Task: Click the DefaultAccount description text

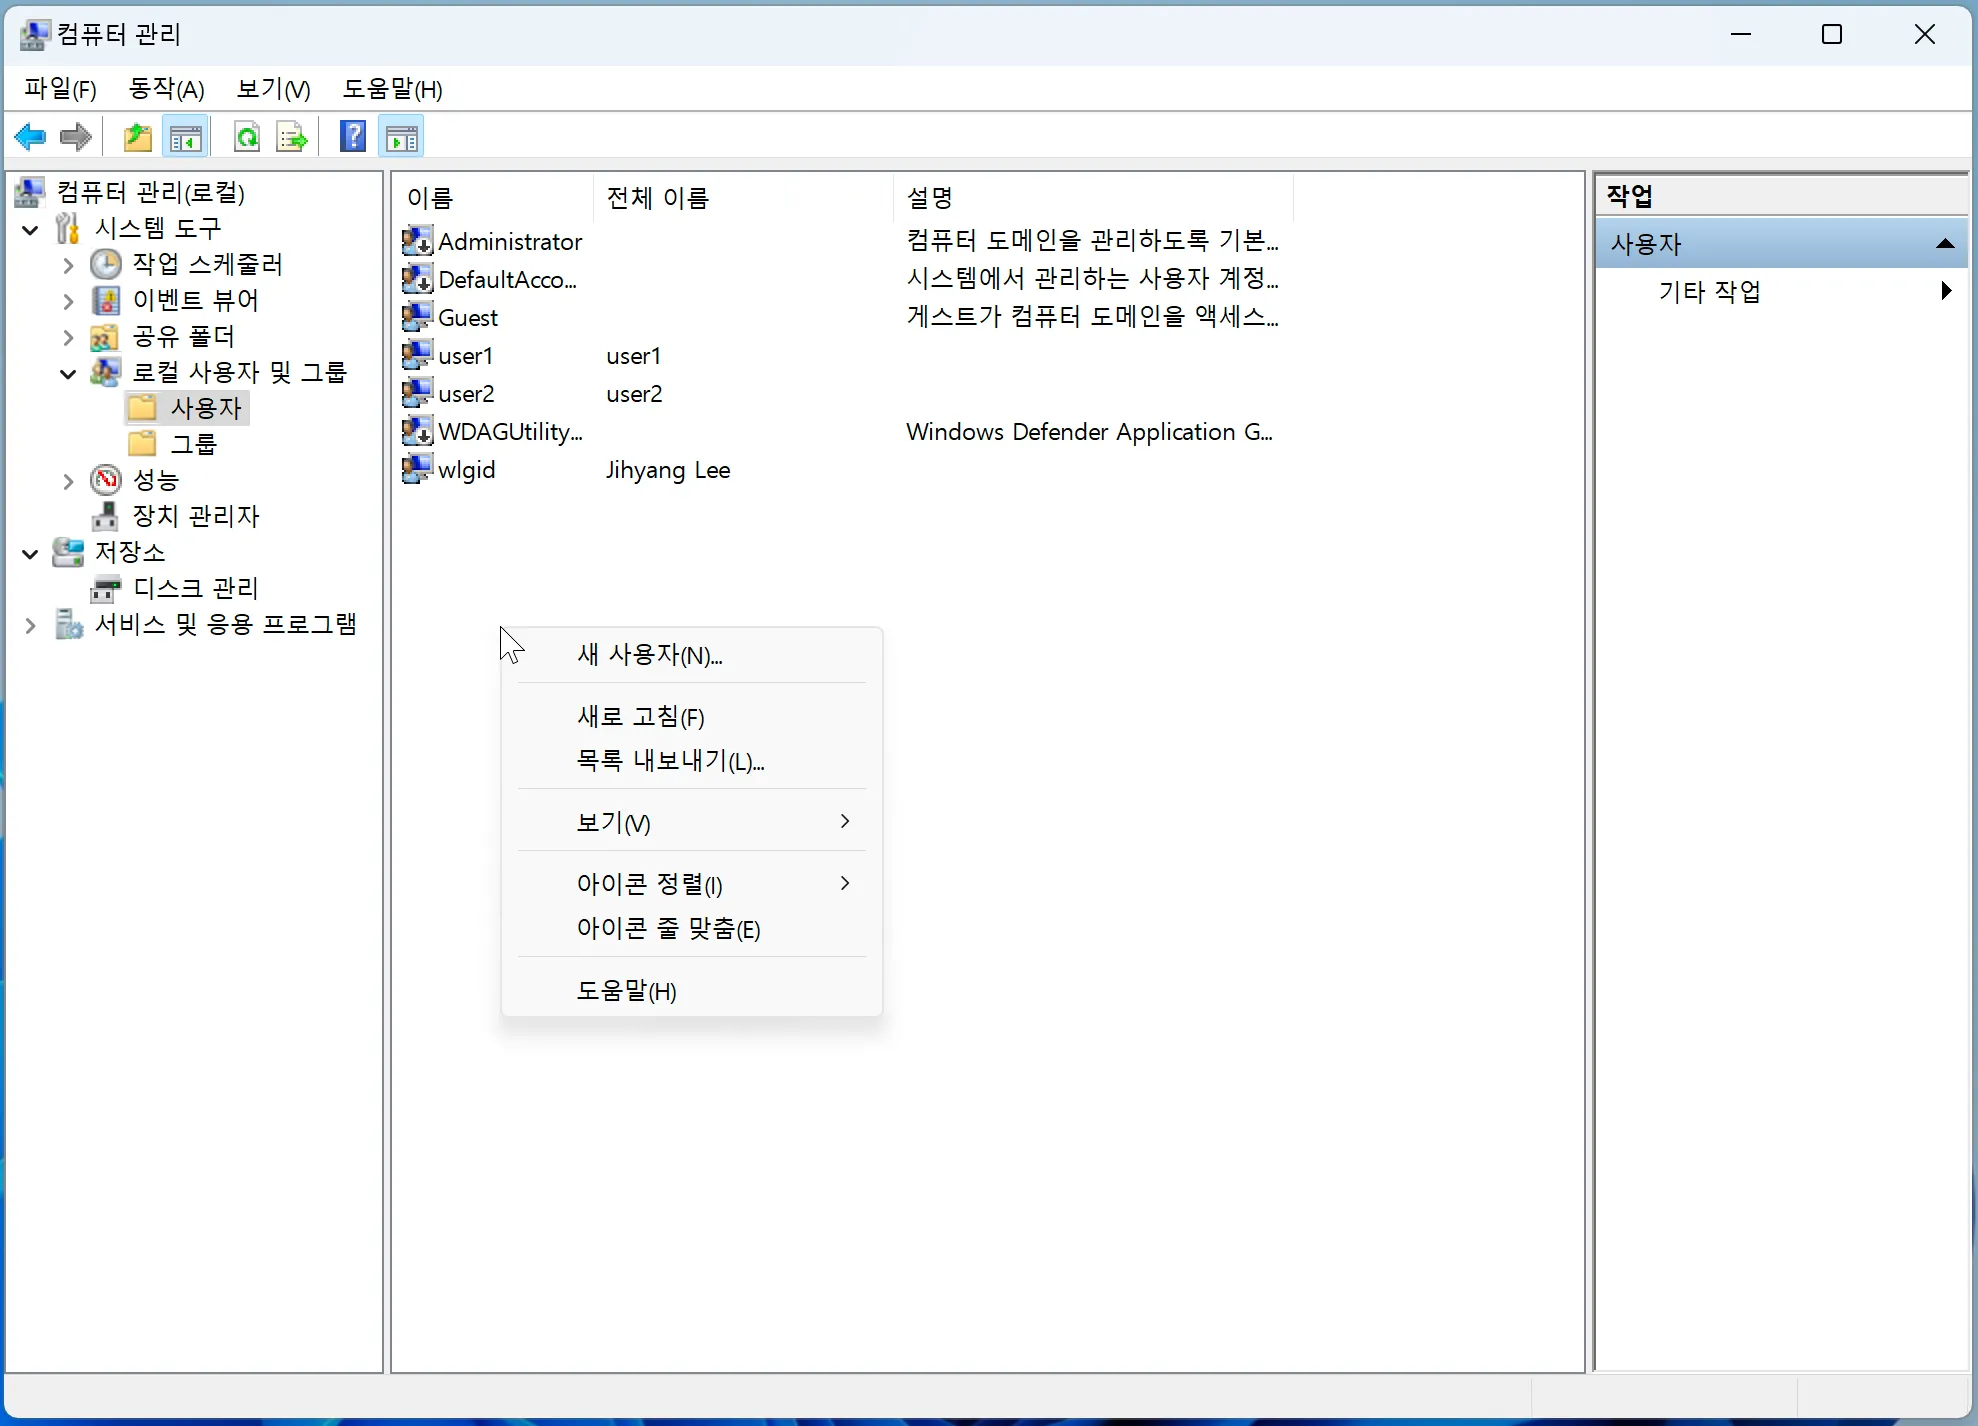Action: [x=1092, y=279]
